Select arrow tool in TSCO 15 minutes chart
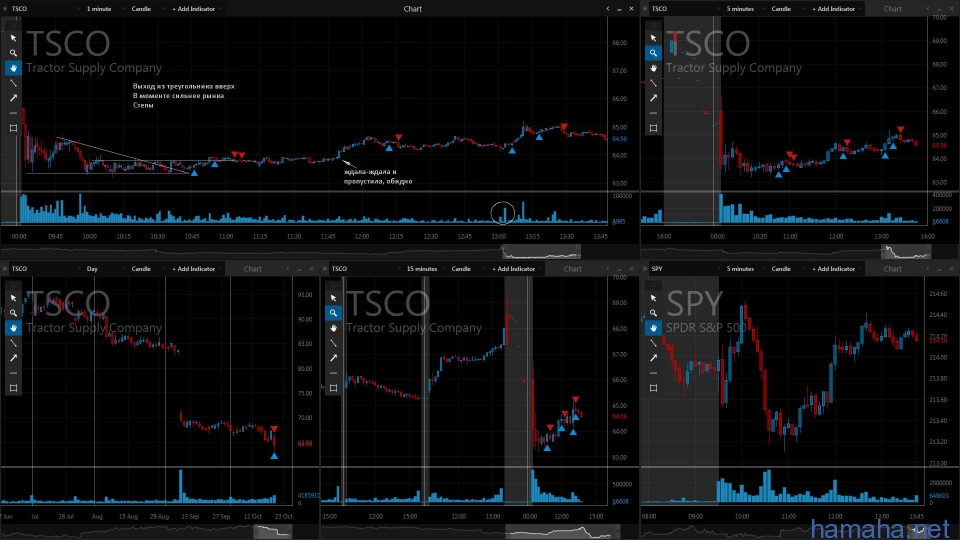Image resolution: width=960 pixels, height=540 pixels. tap(333, 358)
